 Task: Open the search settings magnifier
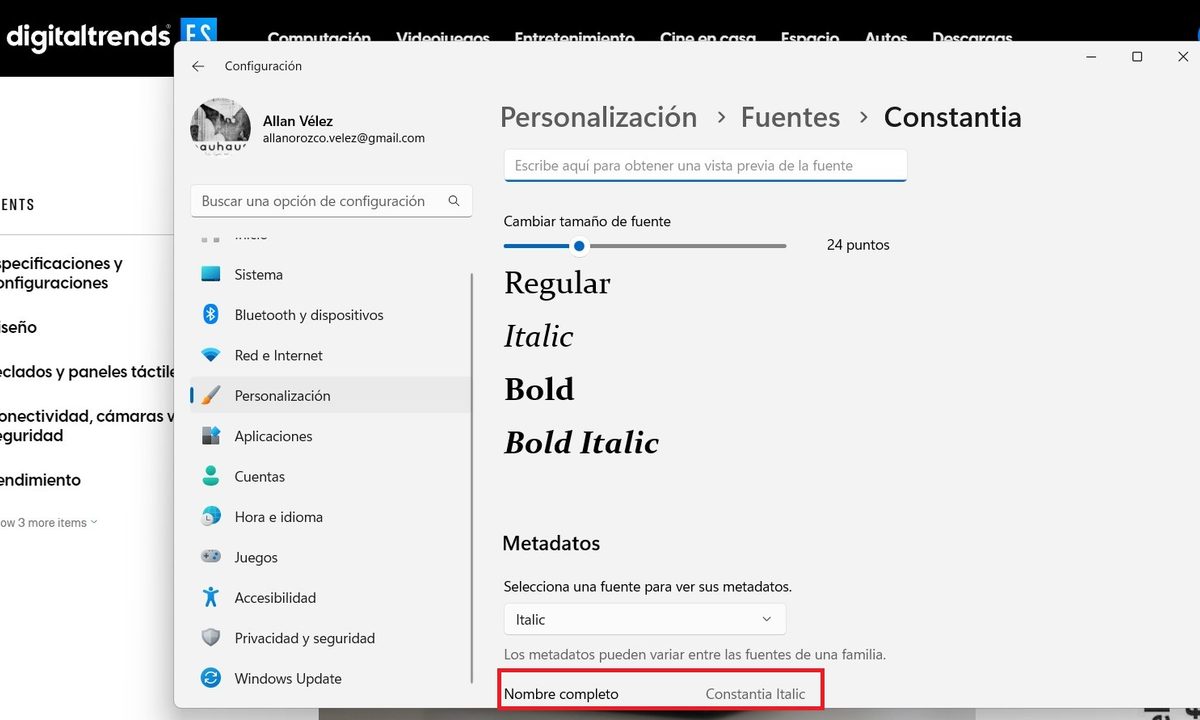coord(455,200)
